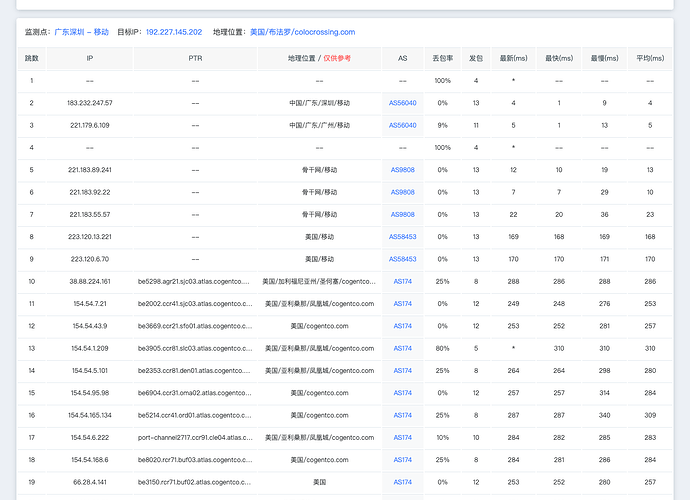690x500 pixels.
Task: Open AS56040 link in hop 2 row
Action: (x=403, y=103)
